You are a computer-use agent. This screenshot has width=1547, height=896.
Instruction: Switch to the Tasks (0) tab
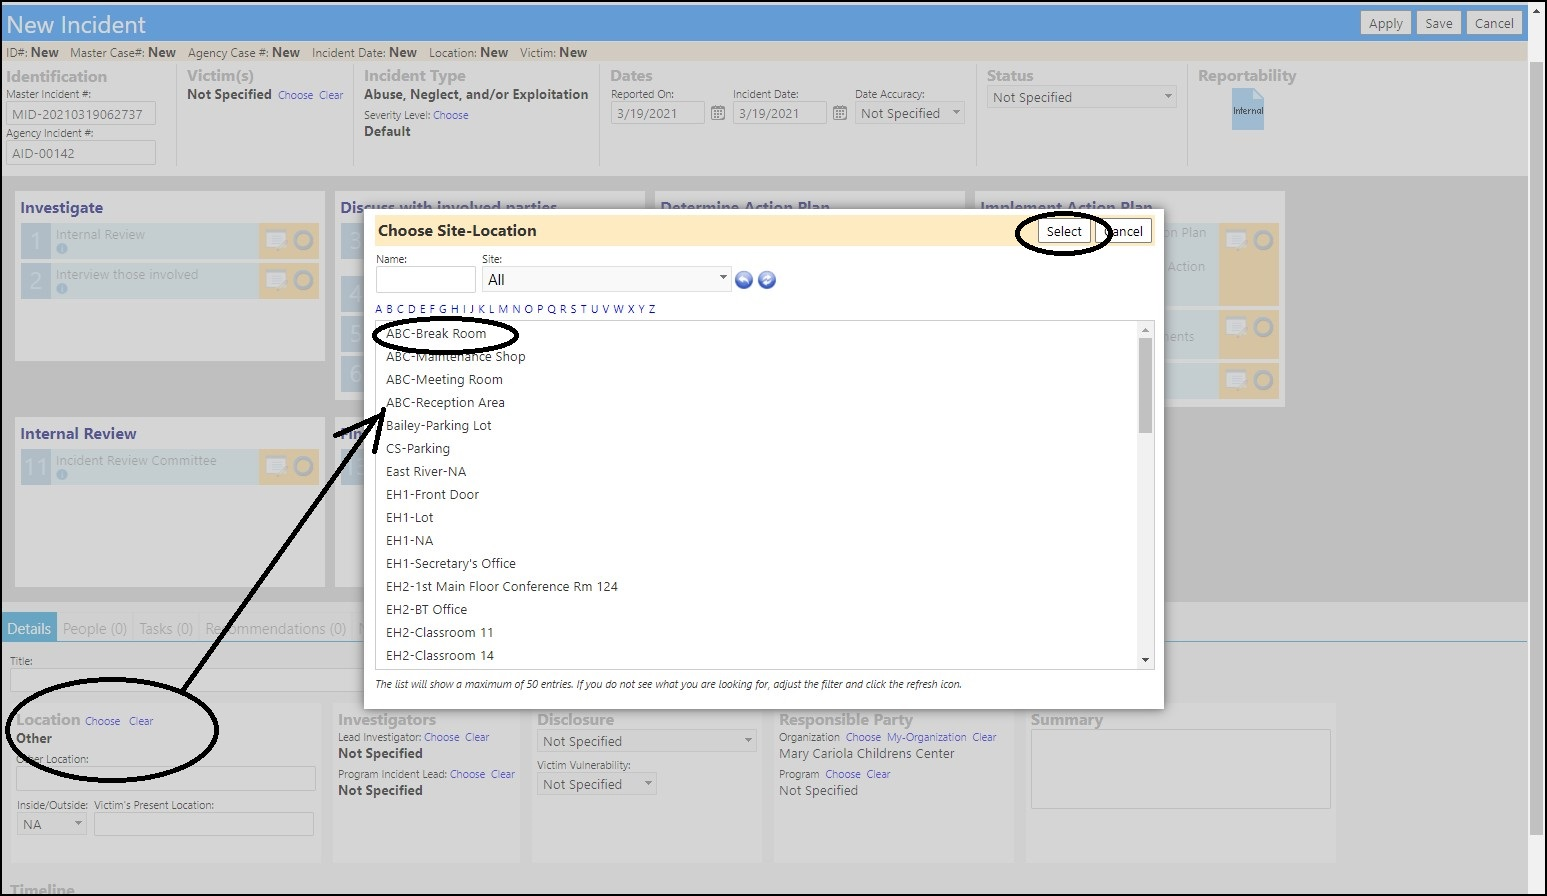166,629
